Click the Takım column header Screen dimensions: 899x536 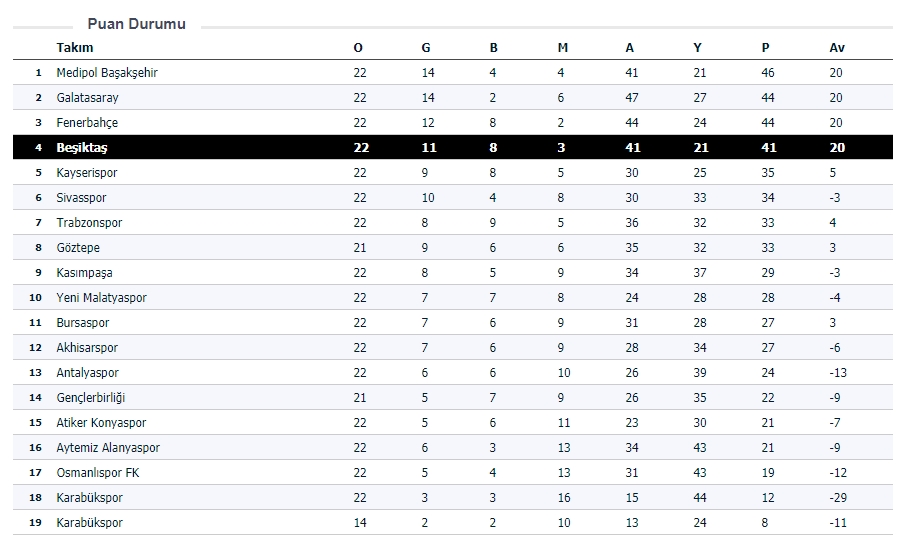[75, 48]
